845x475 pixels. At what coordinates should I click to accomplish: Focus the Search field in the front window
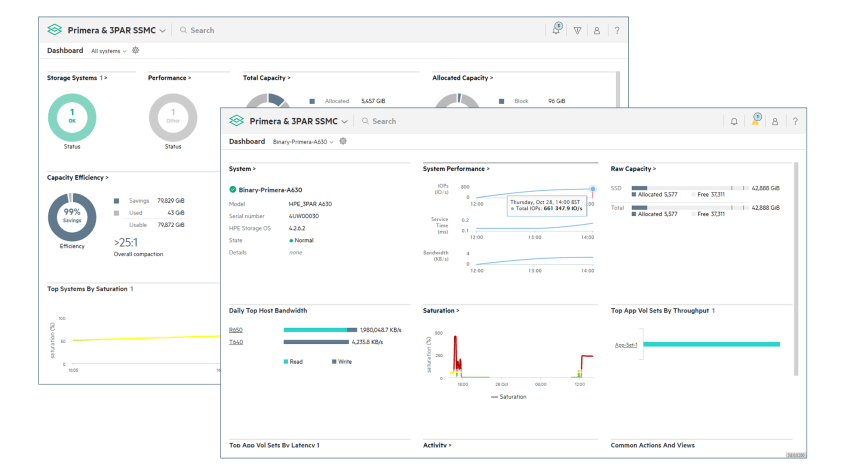pos(384,121)
